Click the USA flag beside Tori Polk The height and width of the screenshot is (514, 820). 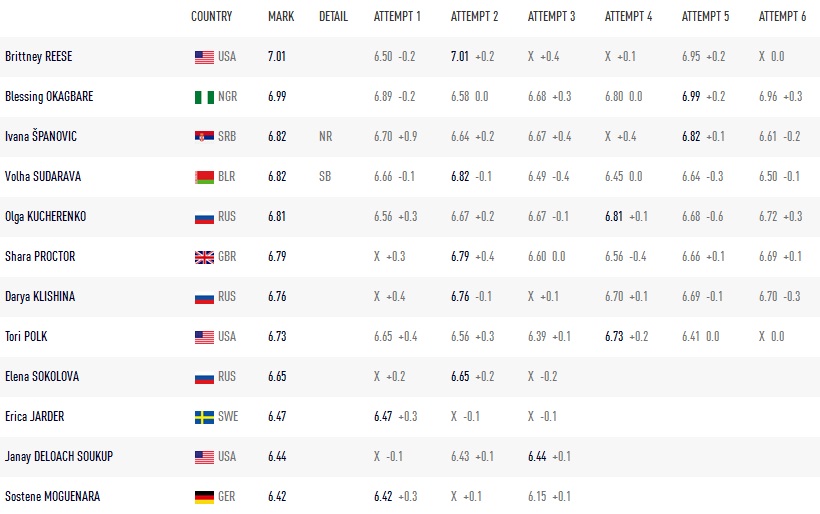[204, 337]
